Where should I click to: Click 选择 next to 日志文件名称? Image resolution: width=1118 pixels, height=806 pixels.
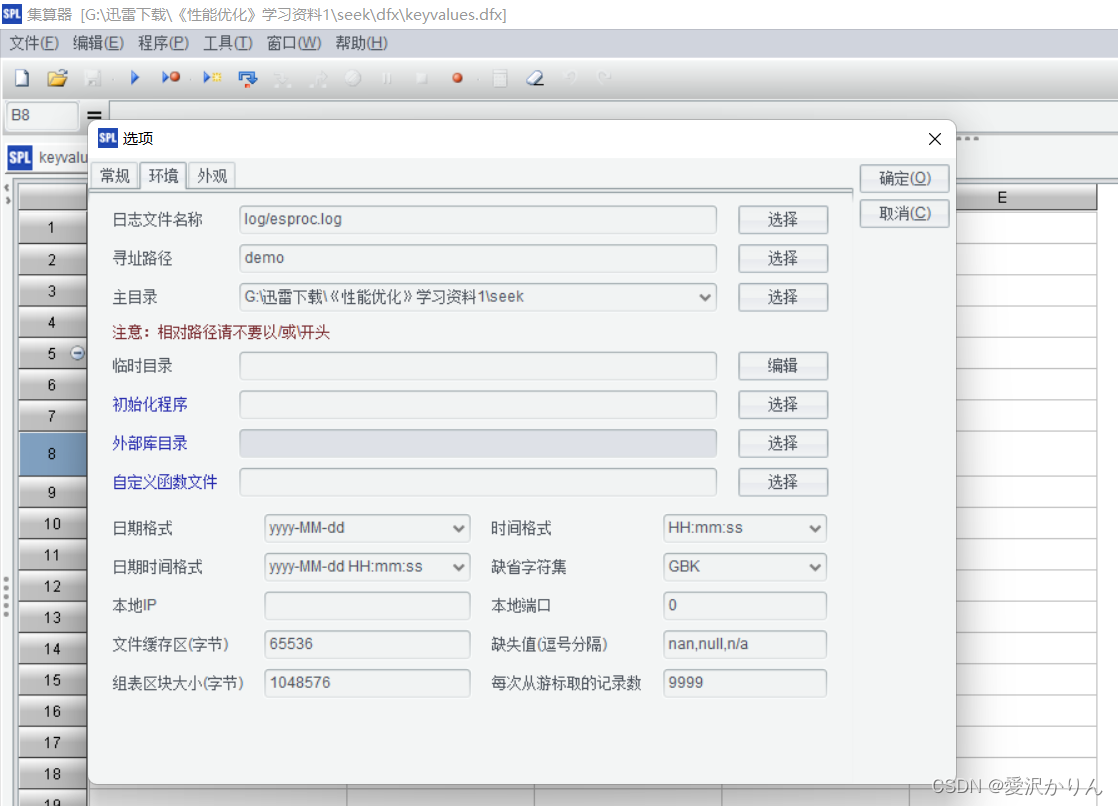tap(783, 220)
